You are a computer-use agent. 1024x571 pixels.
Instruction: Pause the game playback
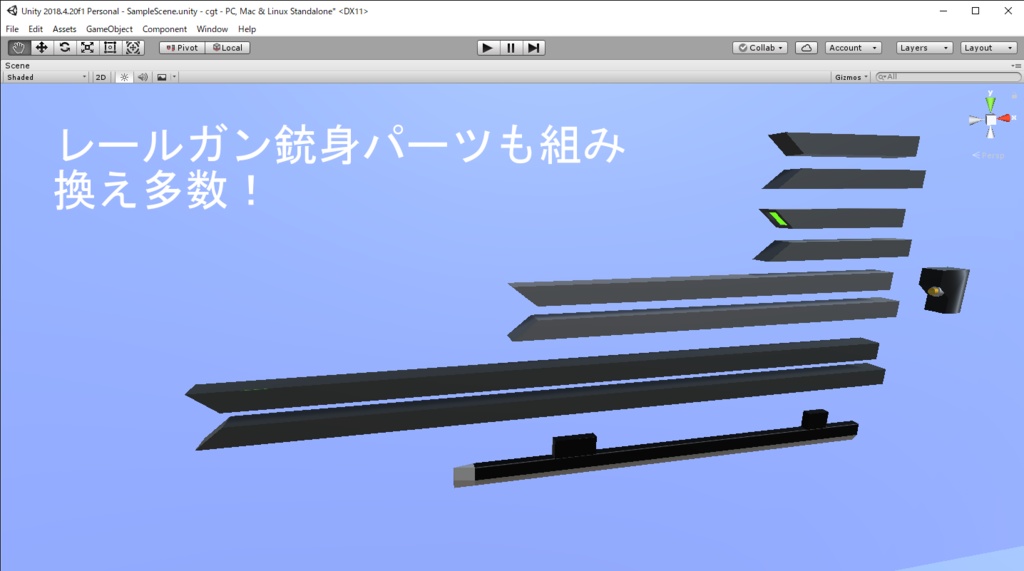pyautogui.click(x=511, y=48)
